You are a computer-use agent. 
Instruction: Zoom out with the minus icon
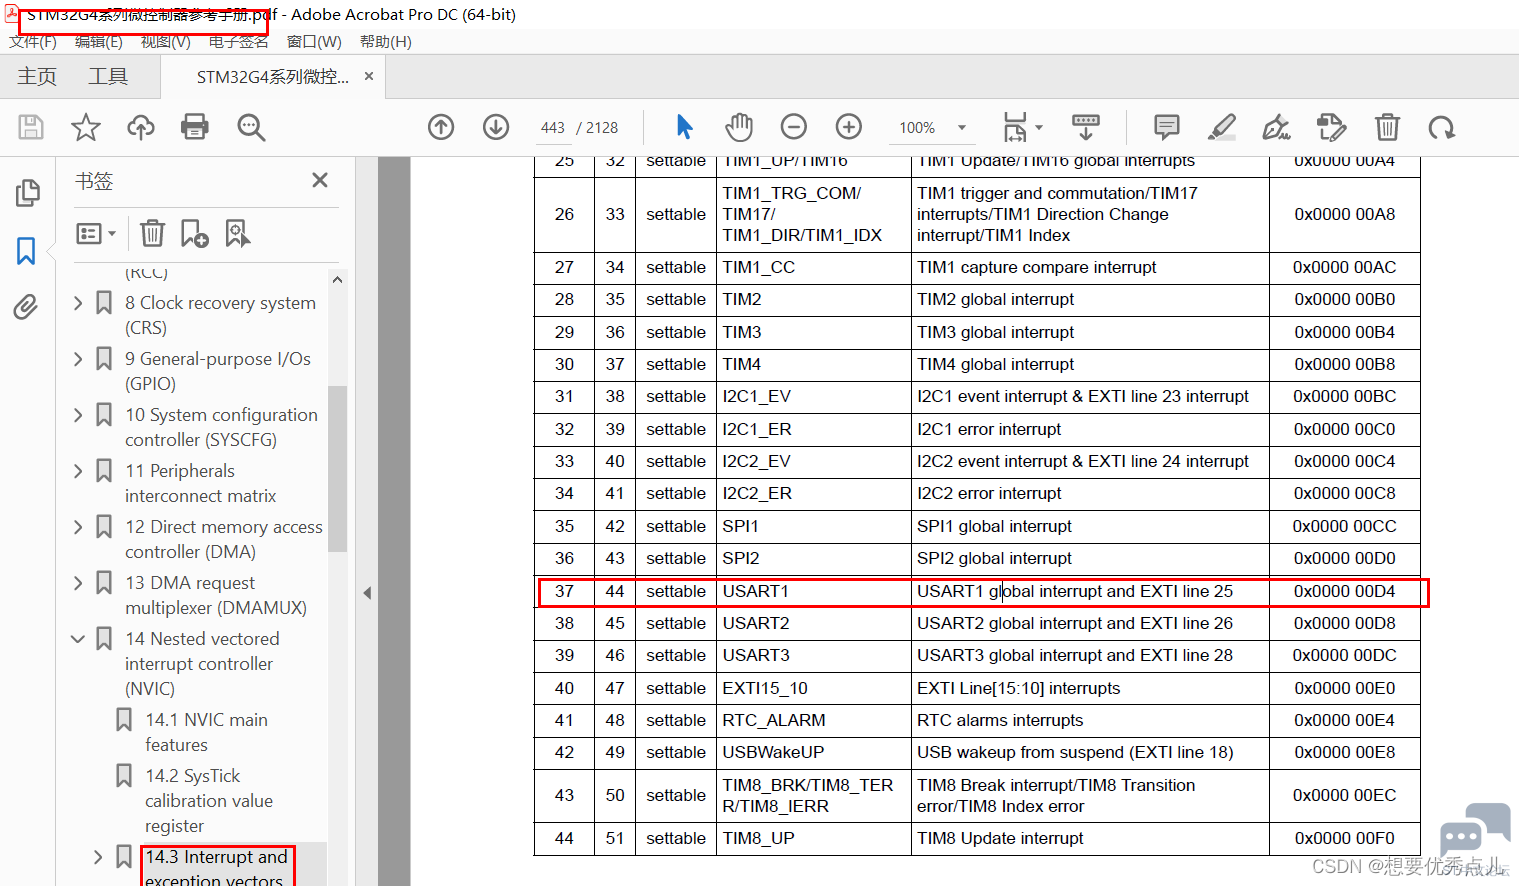click(x=794, y=127)
